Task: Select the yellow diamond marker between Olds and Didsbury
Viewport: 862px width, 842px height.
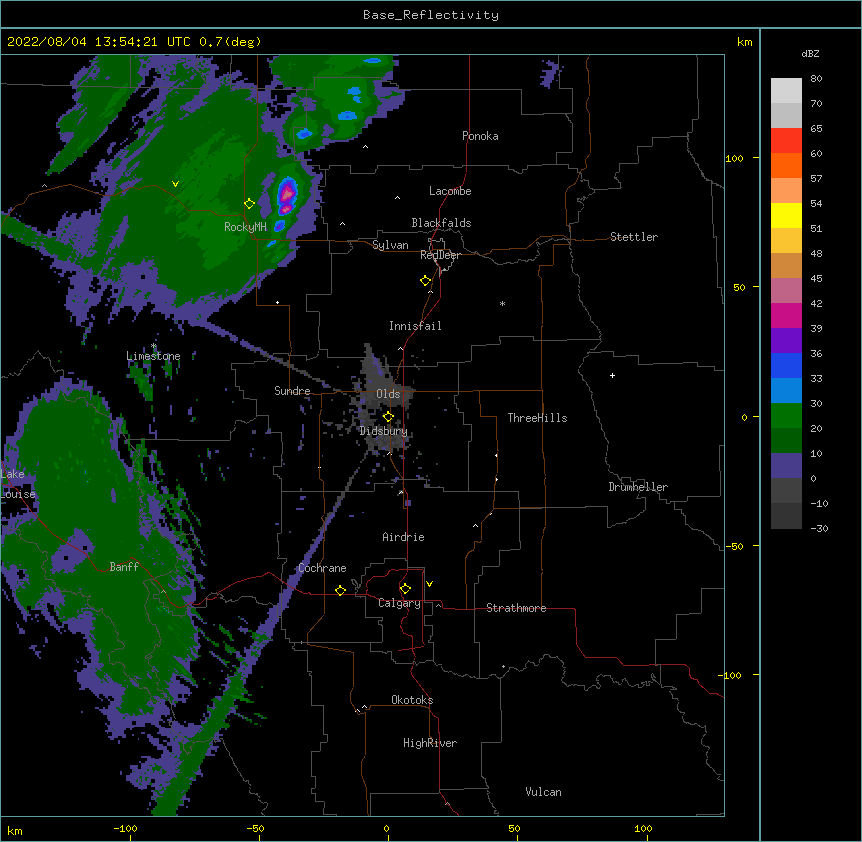Action: (388, 417)
